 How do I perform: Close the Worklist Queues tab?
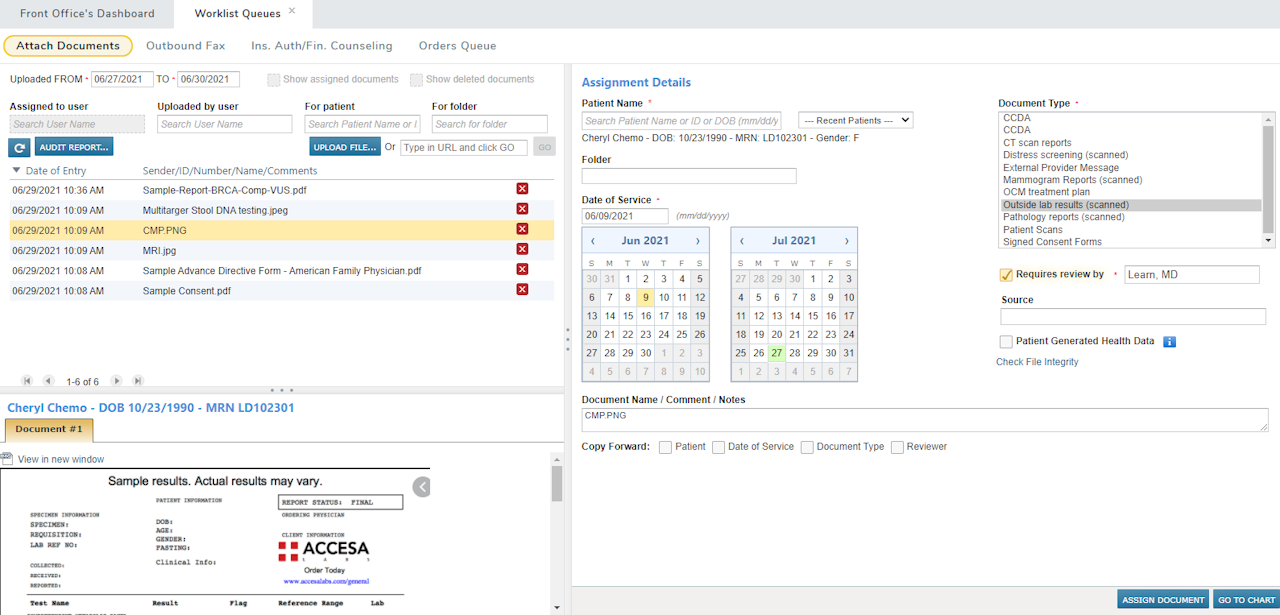[292, 11]
